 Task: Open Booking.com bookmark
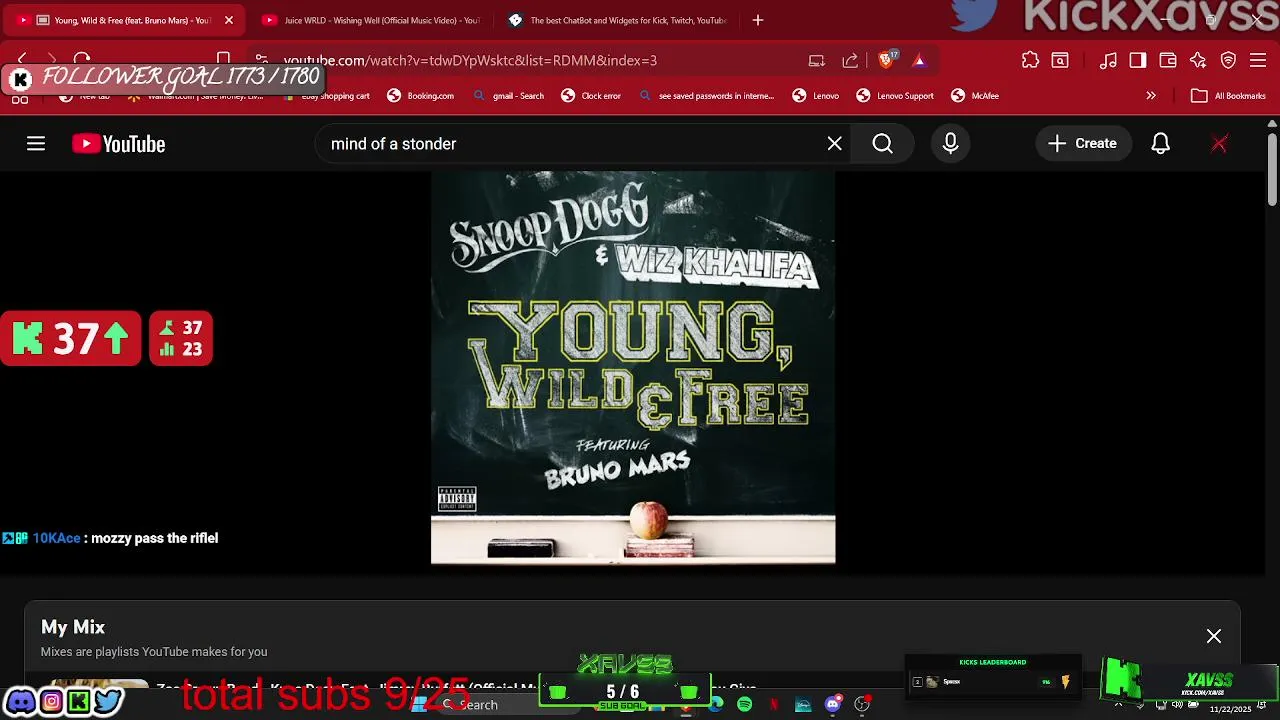tap(420, 96)
